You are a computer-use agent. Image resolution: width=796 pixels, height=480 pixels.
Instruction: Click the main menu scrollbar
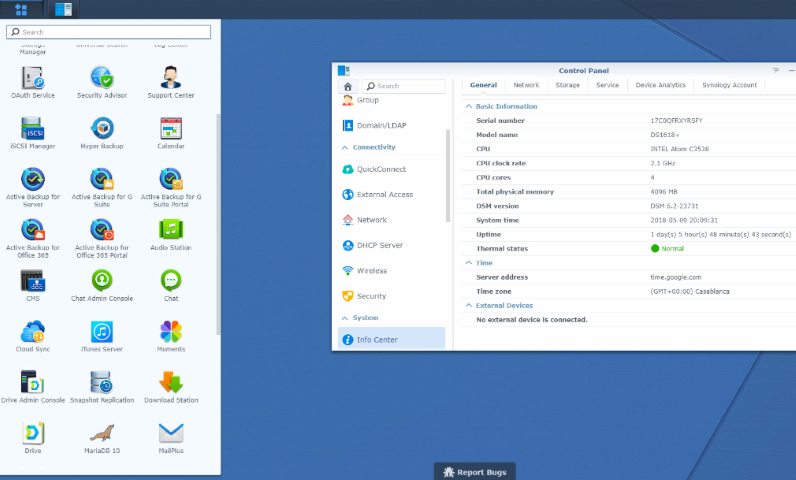click(218, 224)
